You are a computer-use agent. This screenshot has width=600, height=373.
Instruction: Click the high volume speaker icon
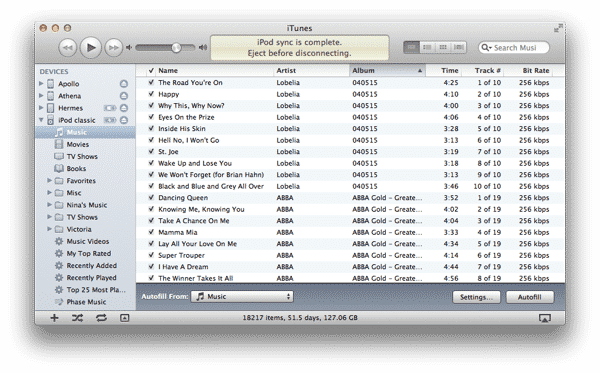click(x=203, y=47)
